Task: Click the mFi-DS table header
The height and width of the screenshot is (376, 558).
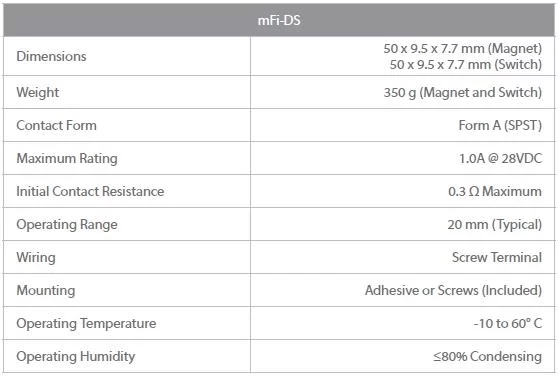Action: [279, 20]
